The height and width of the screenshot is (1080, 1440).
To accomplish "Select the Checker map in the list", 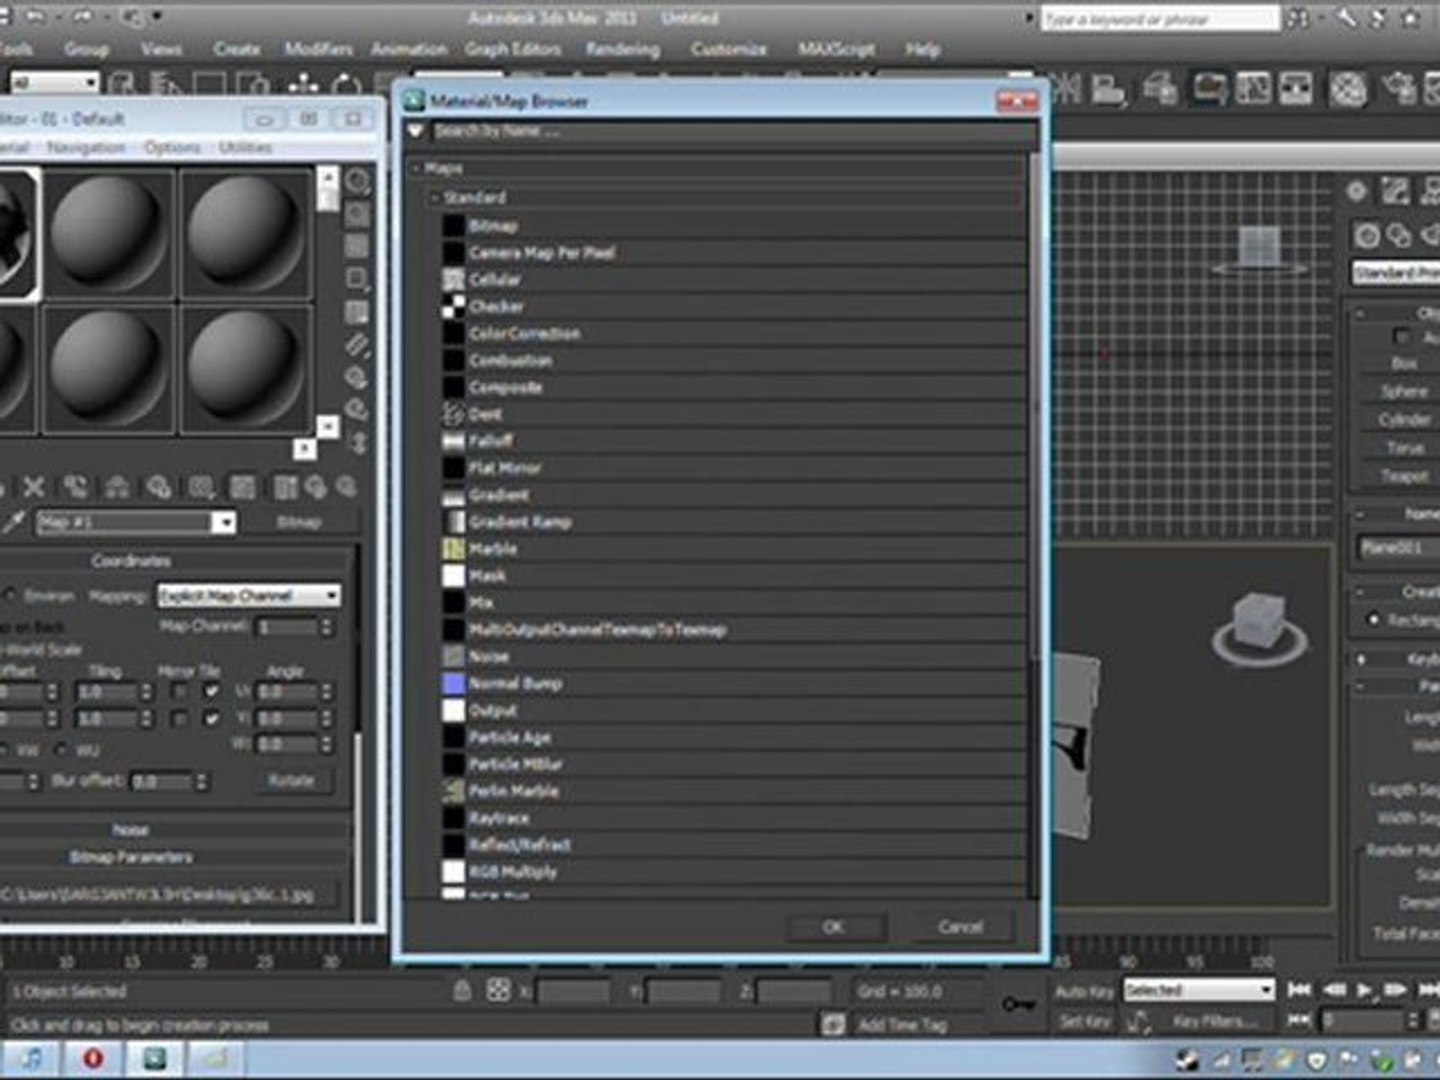I will (x=496, y=307).
